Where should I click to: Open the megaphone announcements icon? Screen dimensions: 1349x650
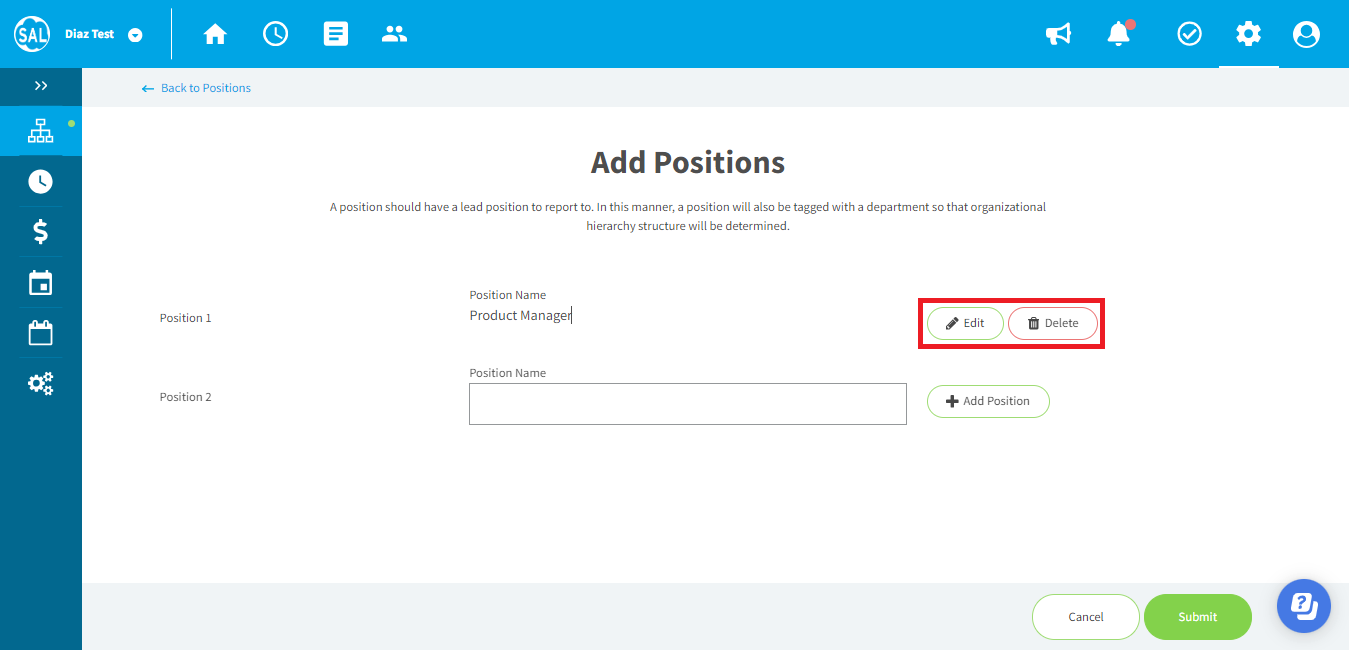point(1058,34)
